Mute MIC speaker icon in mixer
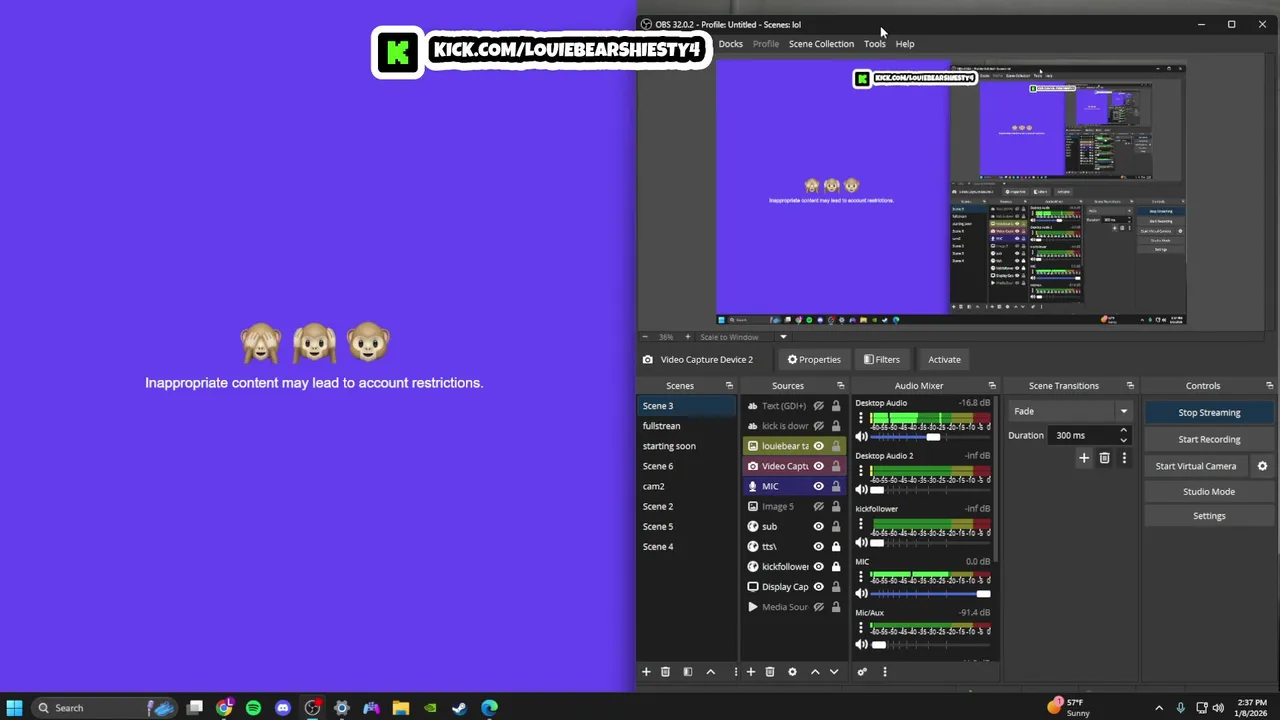Viewport: 1280px width, 720px height. pyautogui.click(x=861, y=594)
